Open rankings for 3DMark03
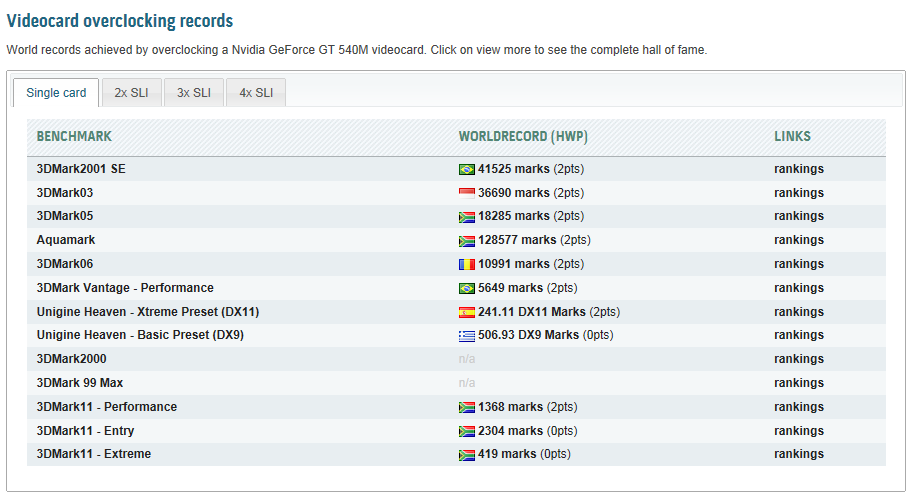The width and height of the screenshot is (914, 500). coord(799,192)
